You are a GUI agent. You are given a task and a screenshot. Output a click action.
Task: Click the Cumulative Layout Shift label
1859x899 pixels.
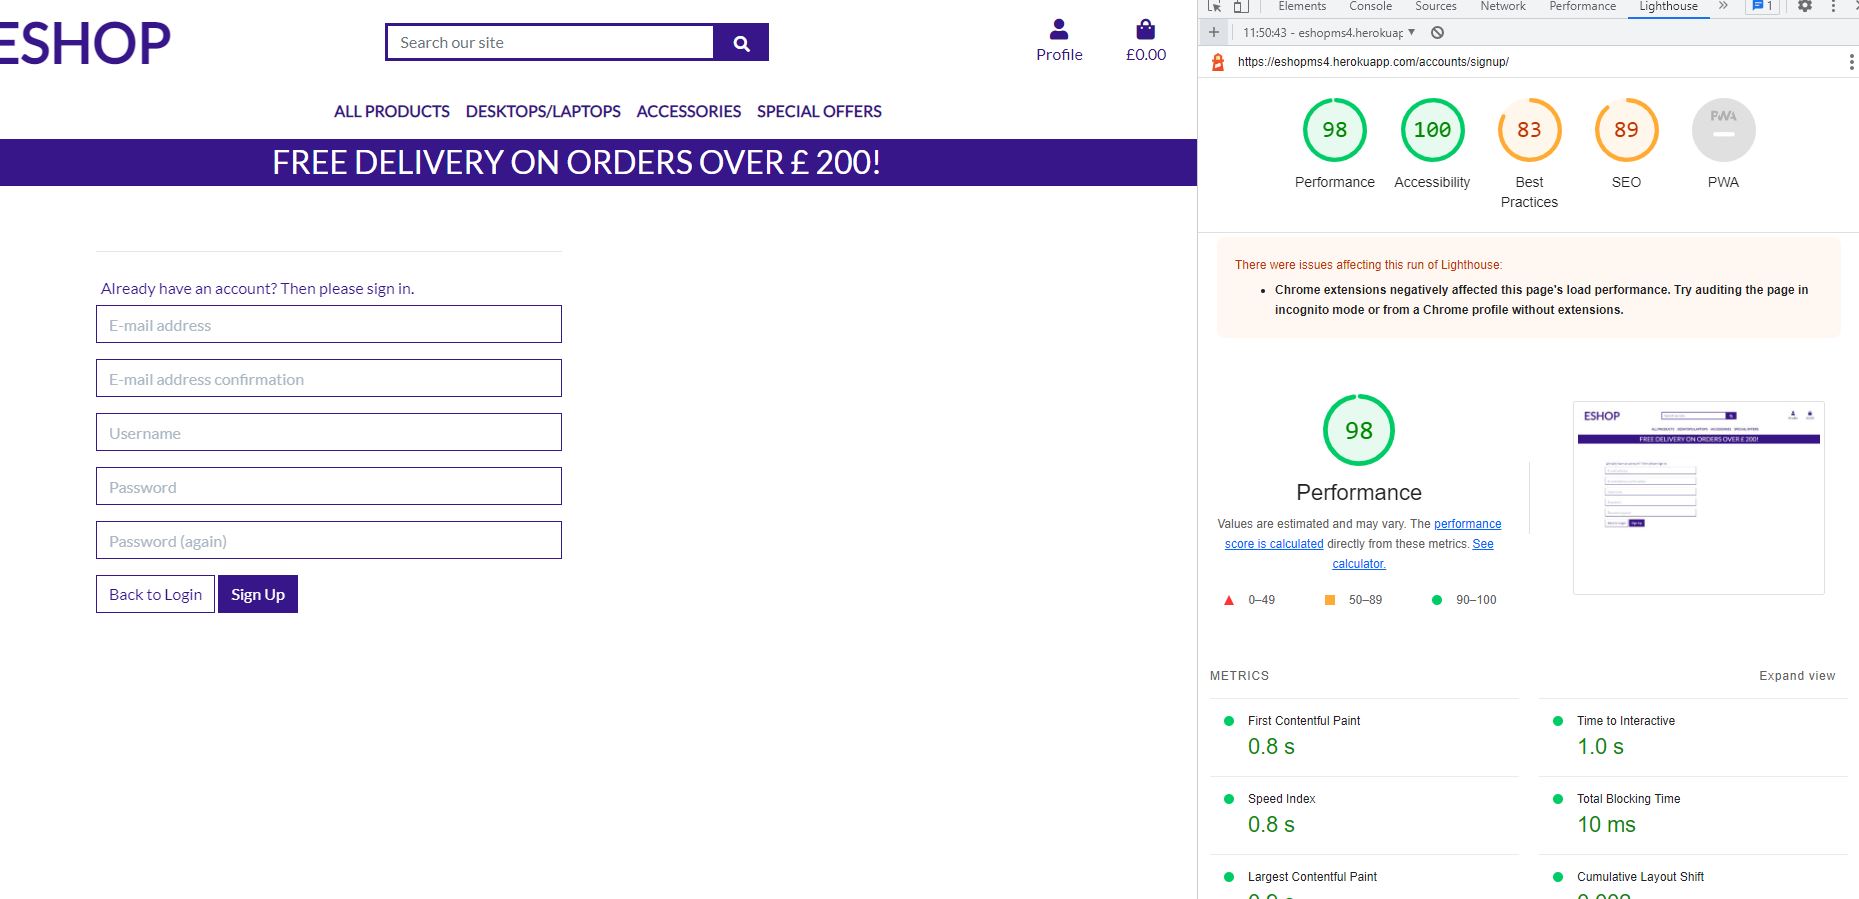1640,877
